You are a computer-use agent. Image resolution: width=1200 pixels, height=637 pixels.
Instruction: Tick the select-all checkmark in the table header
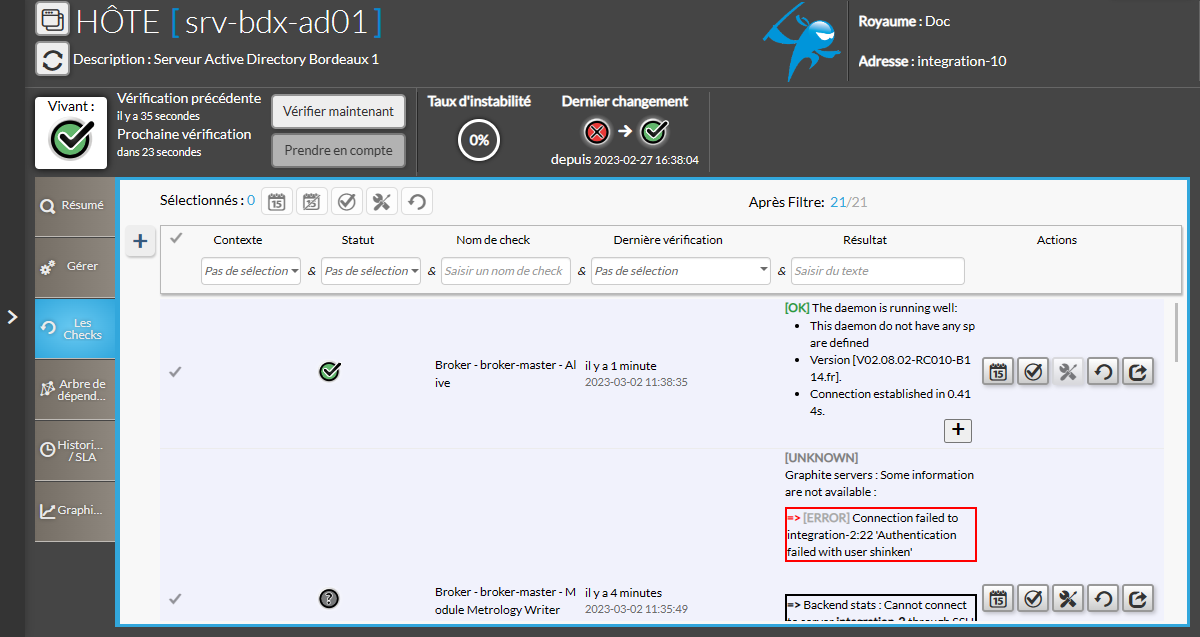coord(176,238)
